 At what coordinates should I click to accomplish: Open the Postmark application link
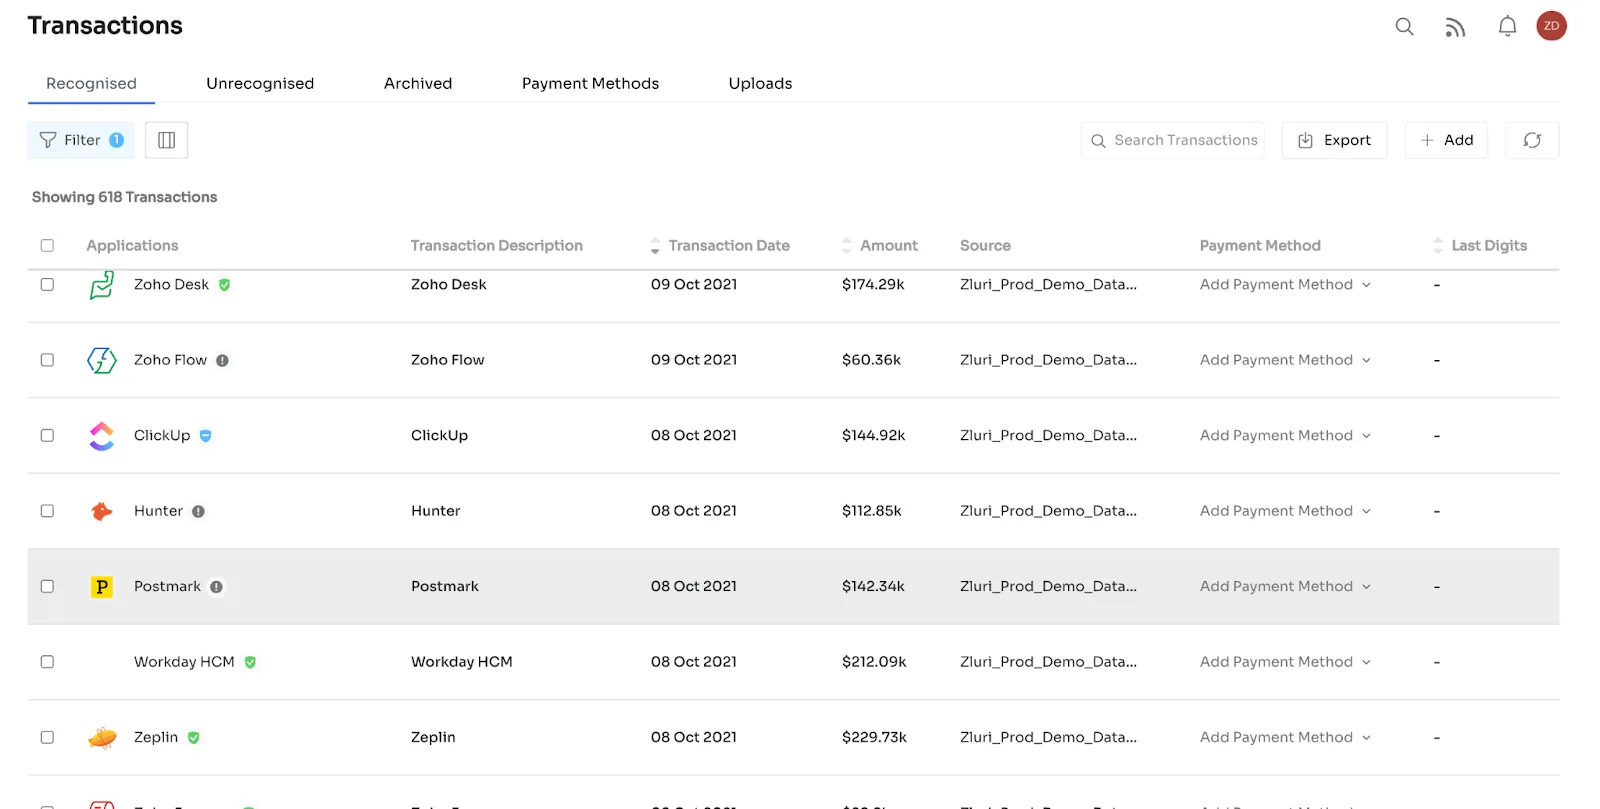point(167,587)
